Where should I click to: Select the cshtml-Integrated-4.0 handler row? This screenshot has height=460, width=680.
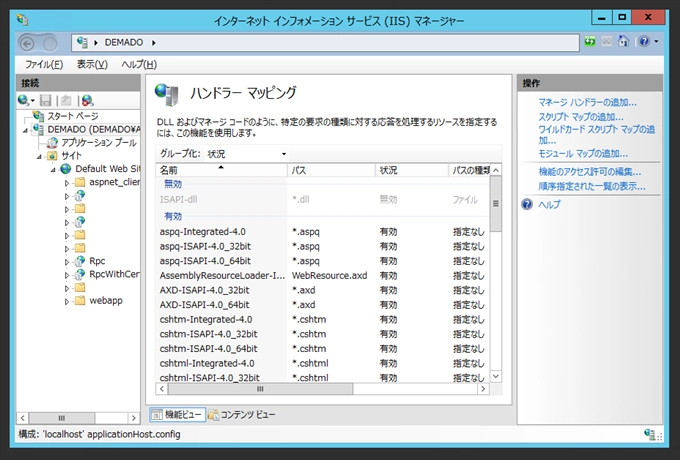click(x=323, y=363)
